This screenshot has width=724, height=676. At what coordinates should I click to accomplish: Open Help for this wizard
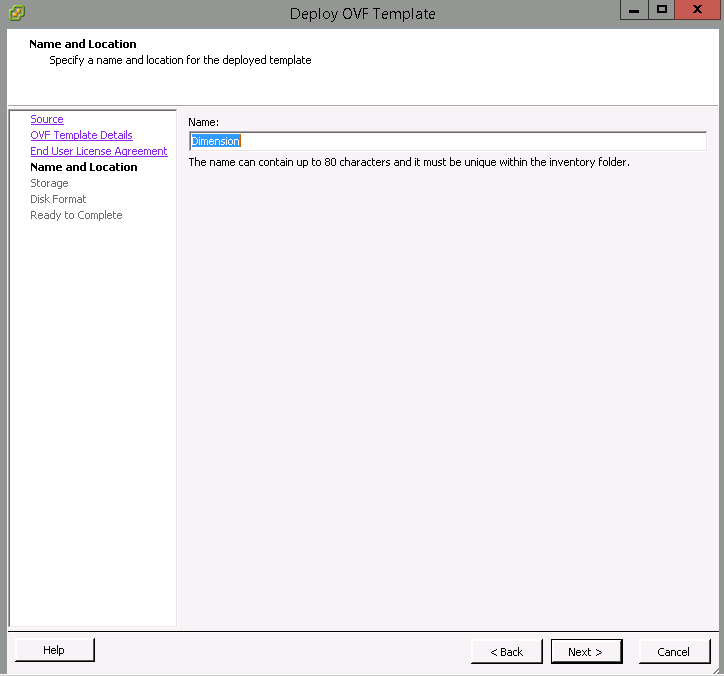click(54, 650)
